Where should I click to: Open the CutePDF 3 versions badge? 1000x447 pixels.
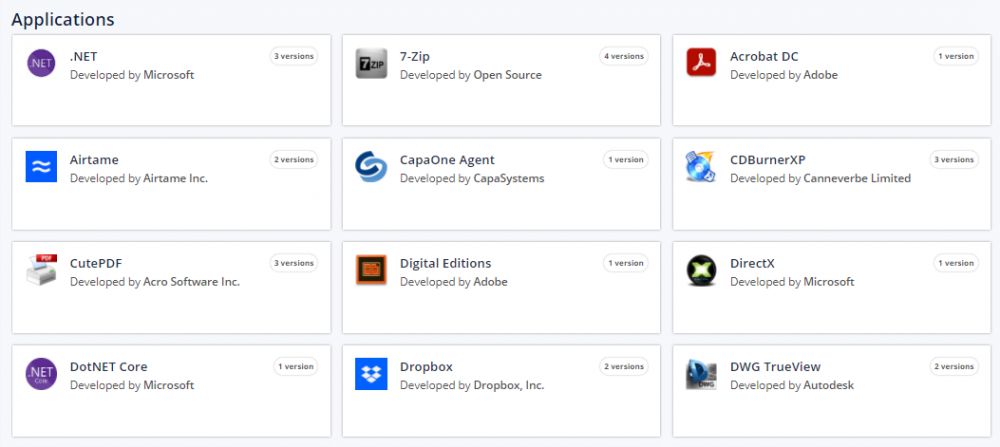[x=293, y=263]
